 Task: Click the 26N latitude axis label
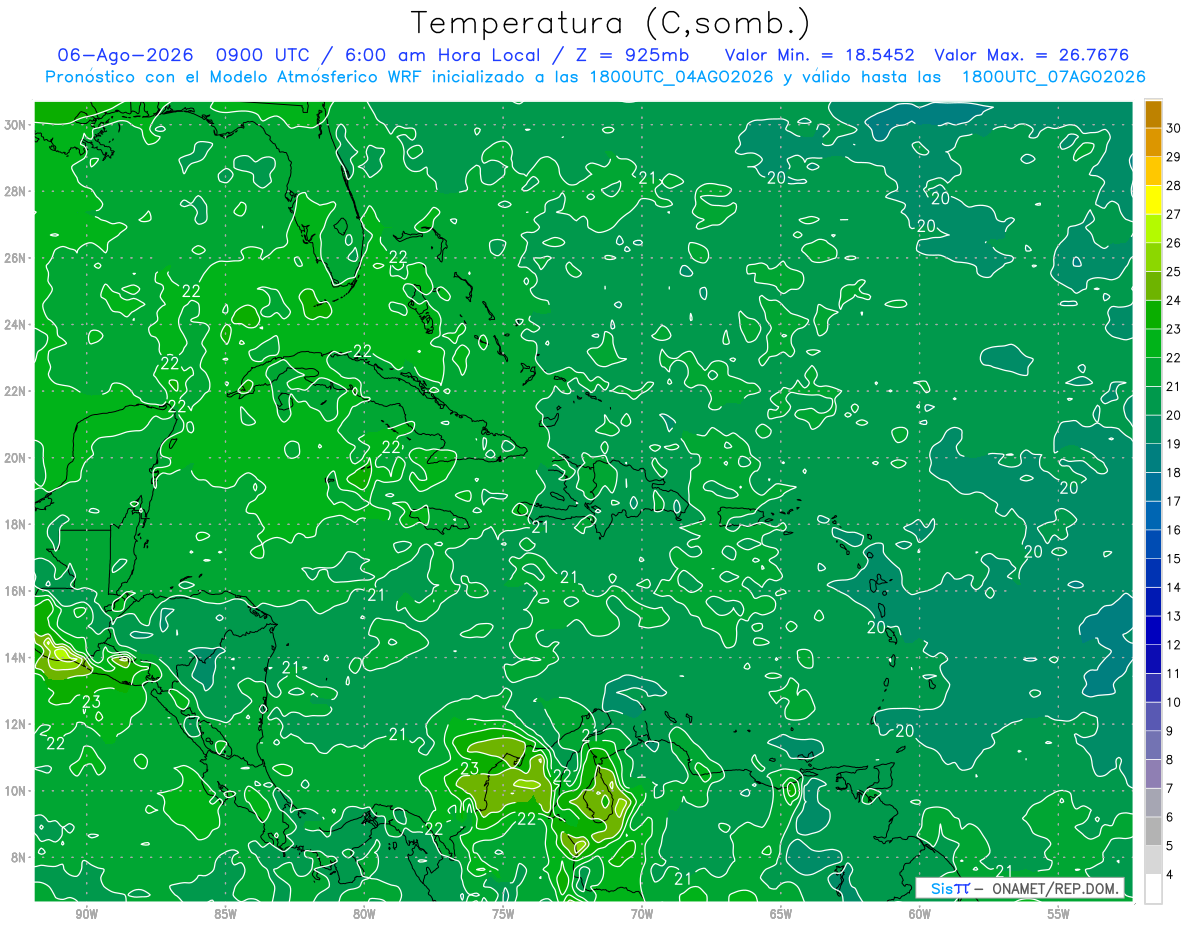click(15, 258)
